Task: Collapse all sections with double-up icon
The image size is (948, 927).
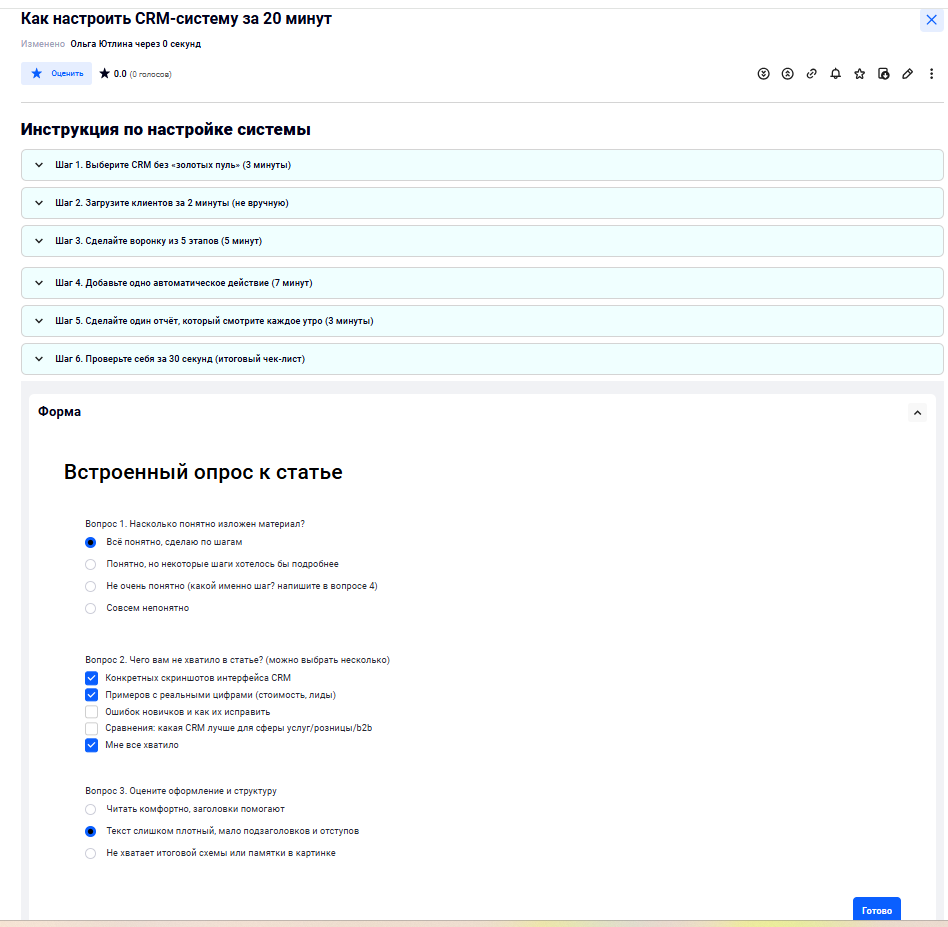Action: pos(787,74)
